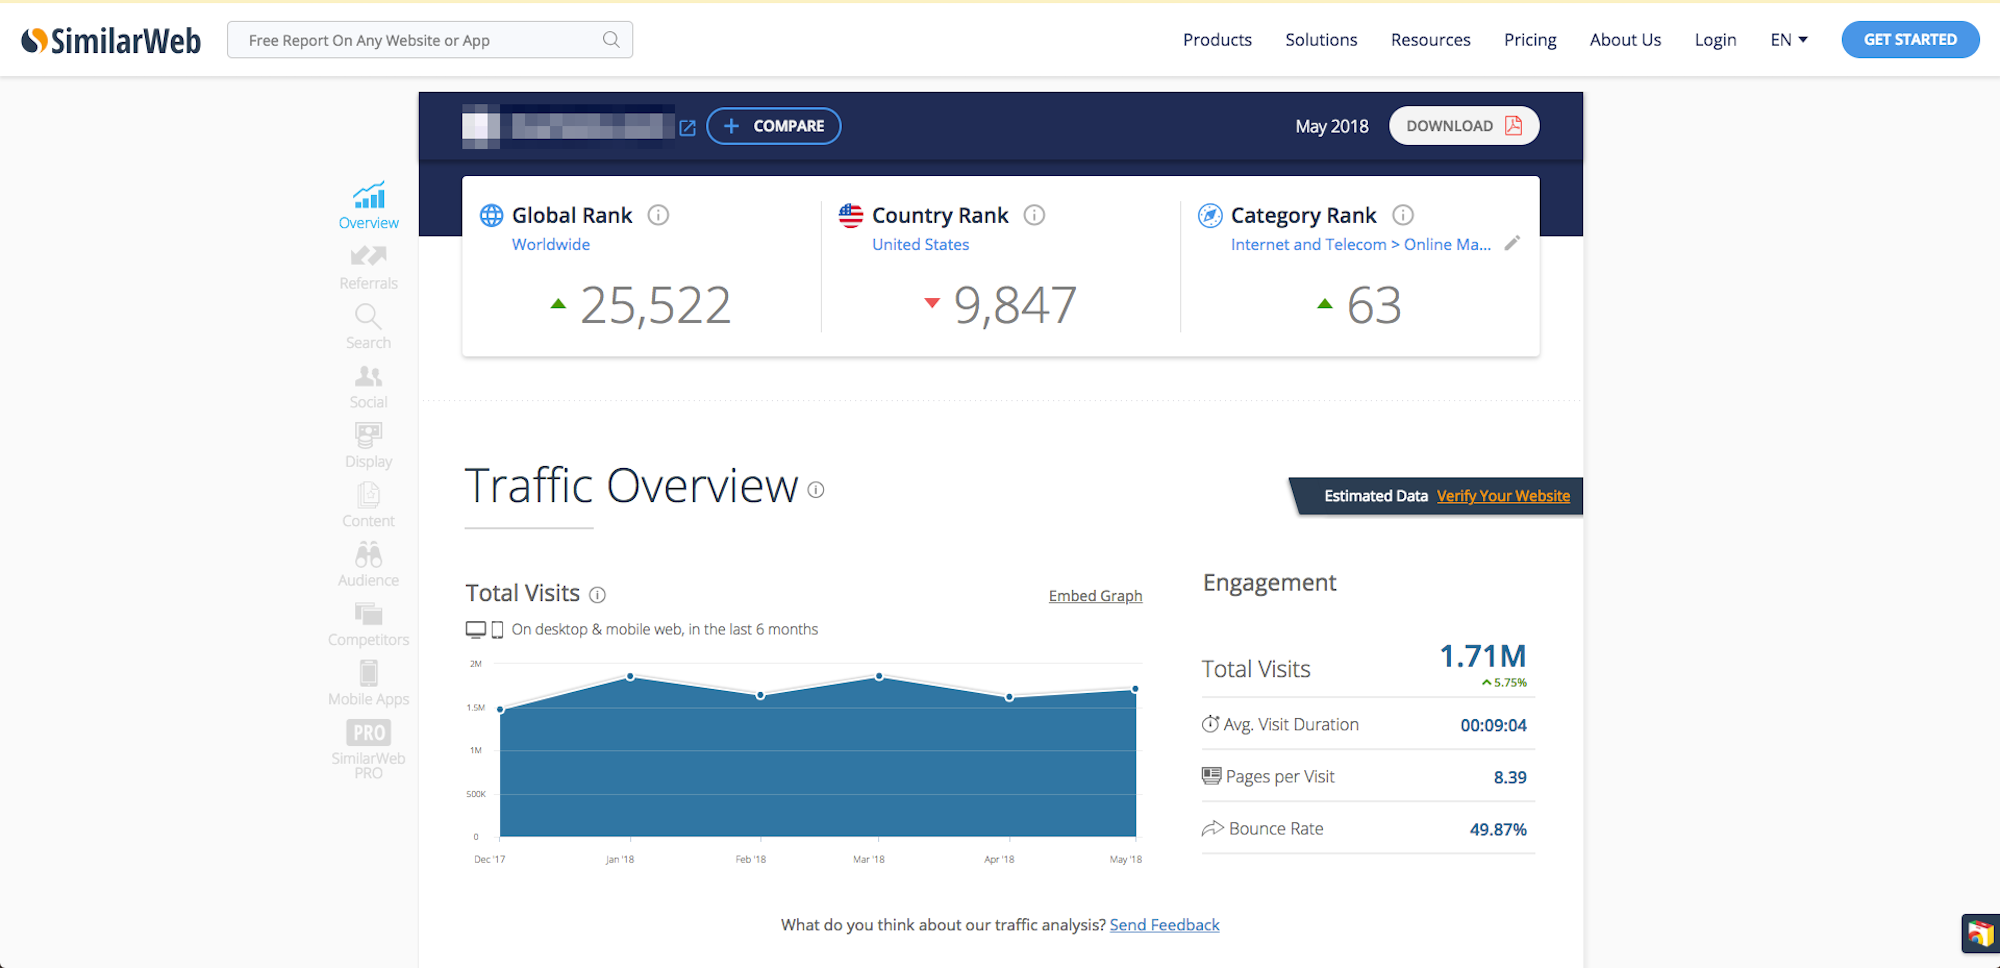Click the Global Rank info icon
The width and height of the screenshot is (2000, 968).
[x=658, y=215]
